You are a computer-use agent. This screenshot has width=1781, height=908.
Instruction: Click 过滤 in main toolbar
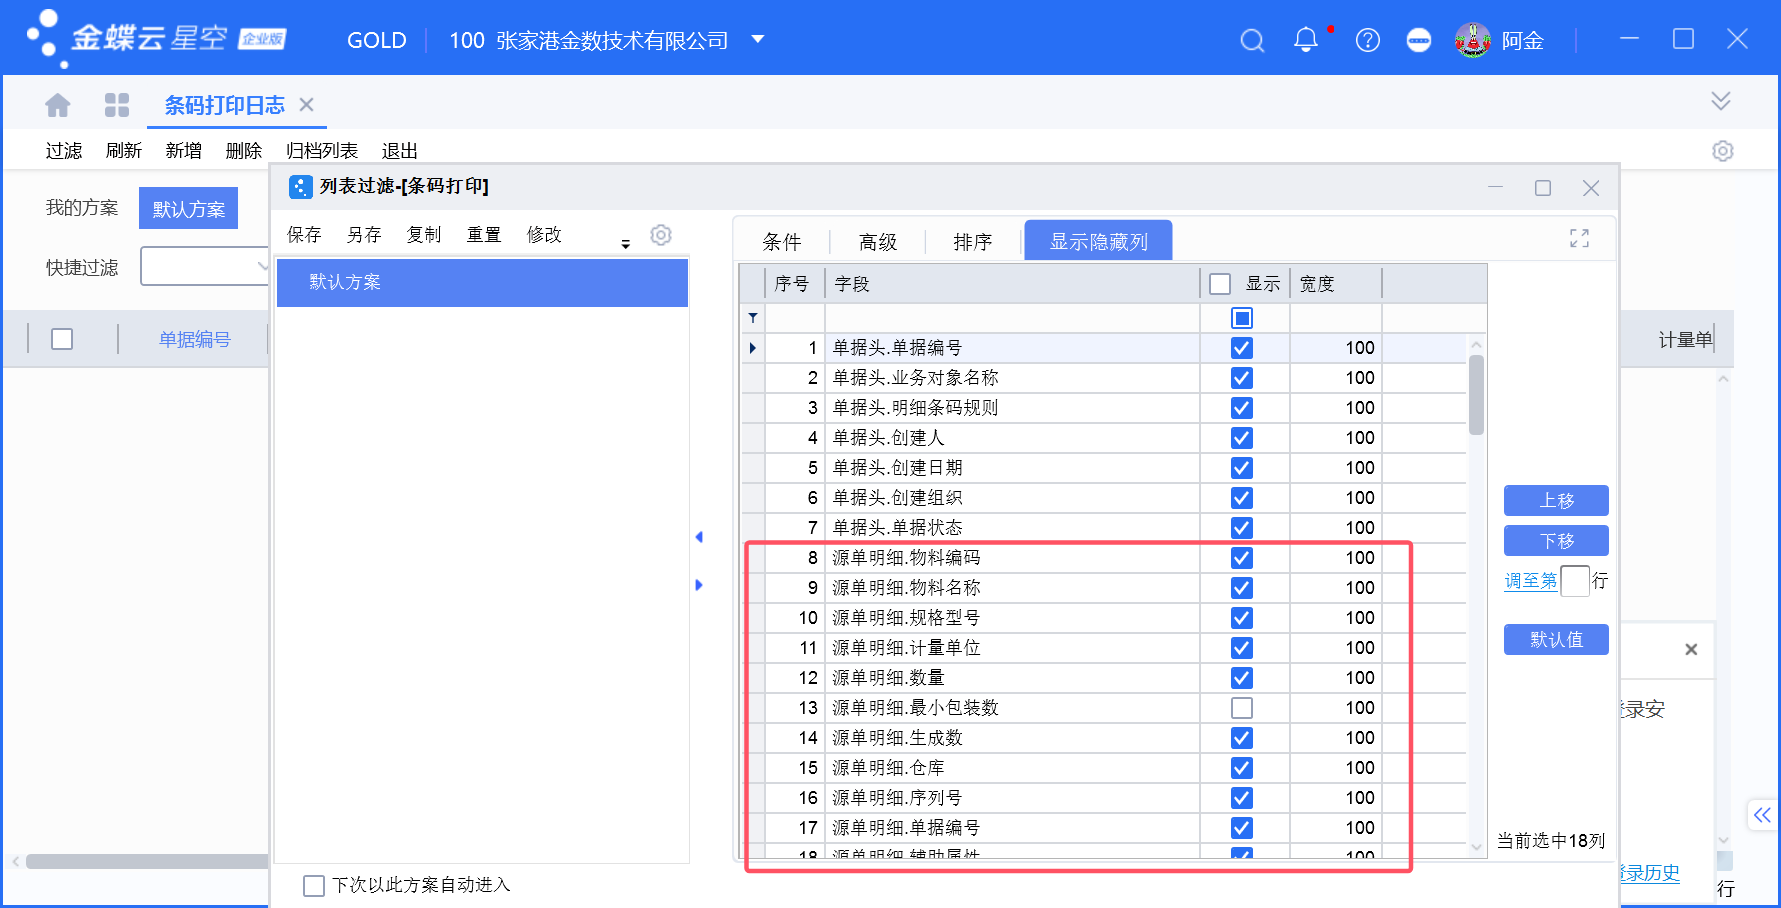(64, 151)
